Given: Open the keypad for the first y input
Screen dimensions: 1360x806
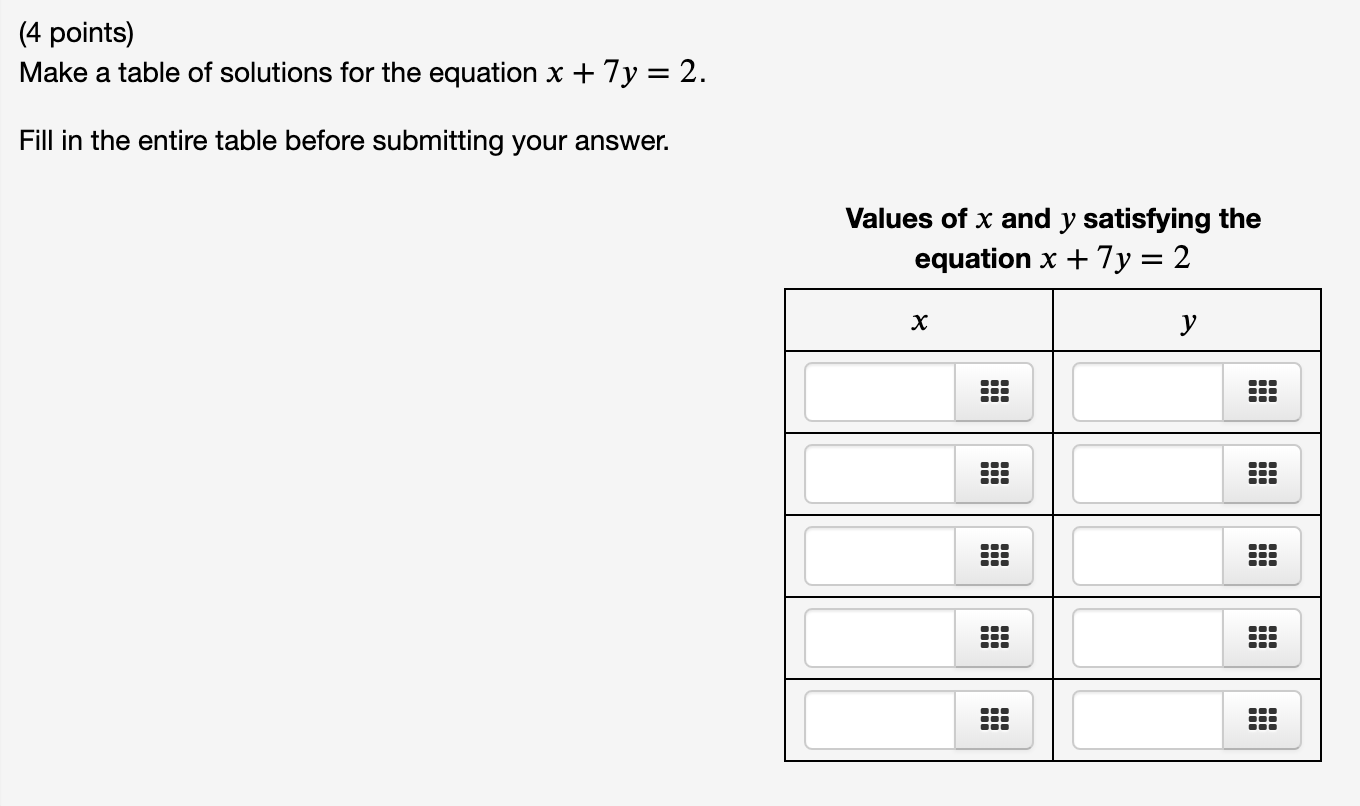Looking at the screenshot, I should point(1263,392).
